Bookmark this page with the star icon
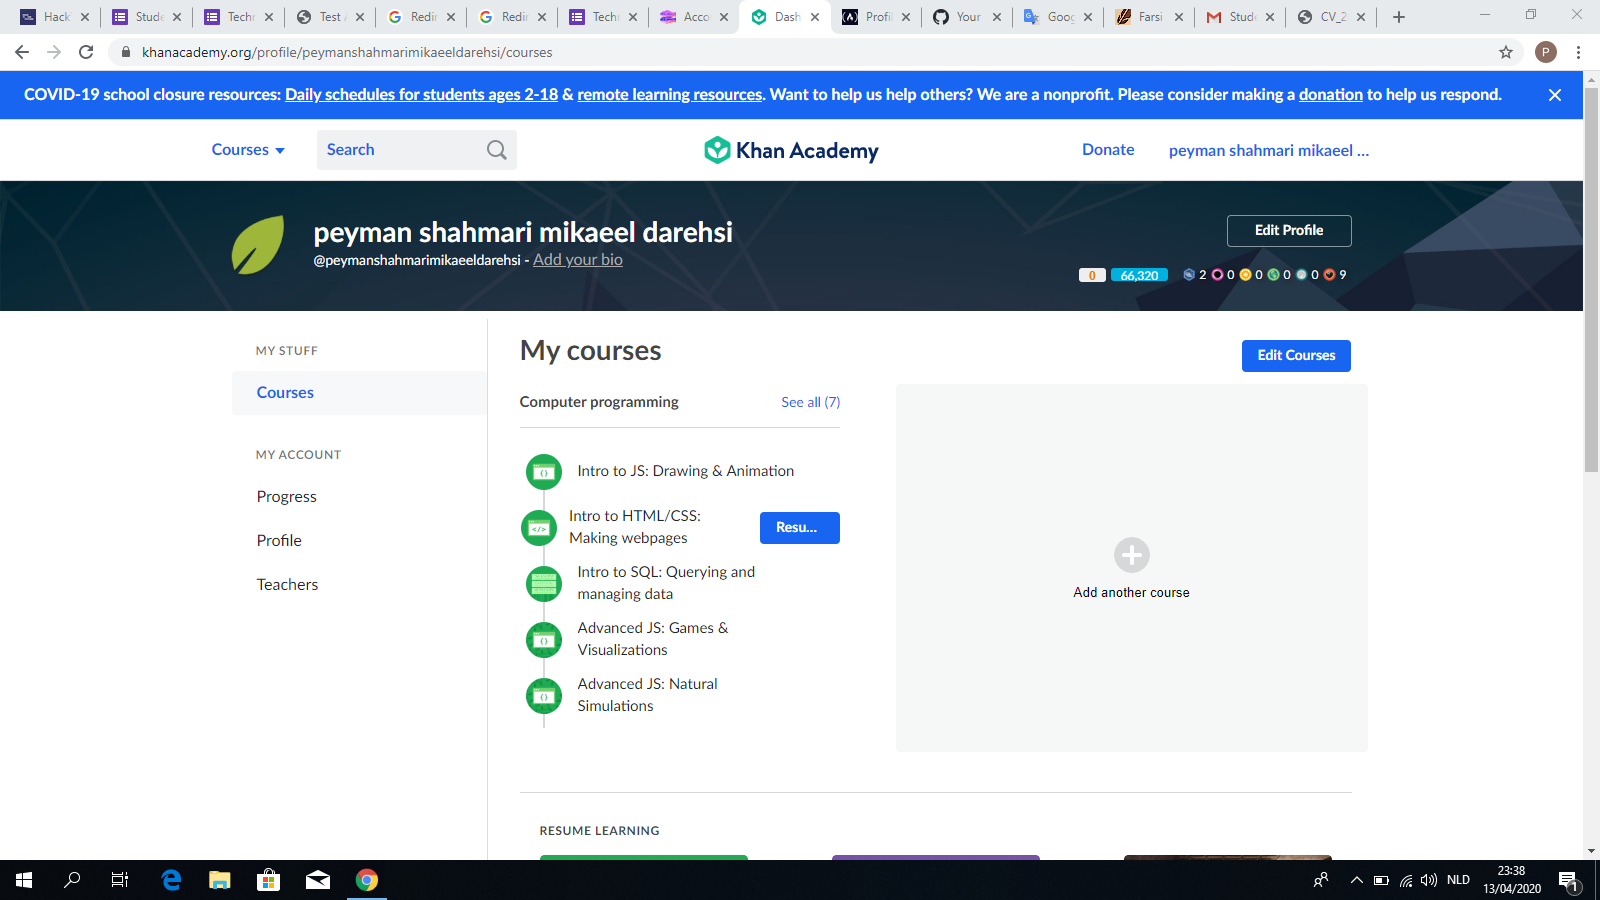The height and width of the screenshot is (900, 1600). point(1506,52)
